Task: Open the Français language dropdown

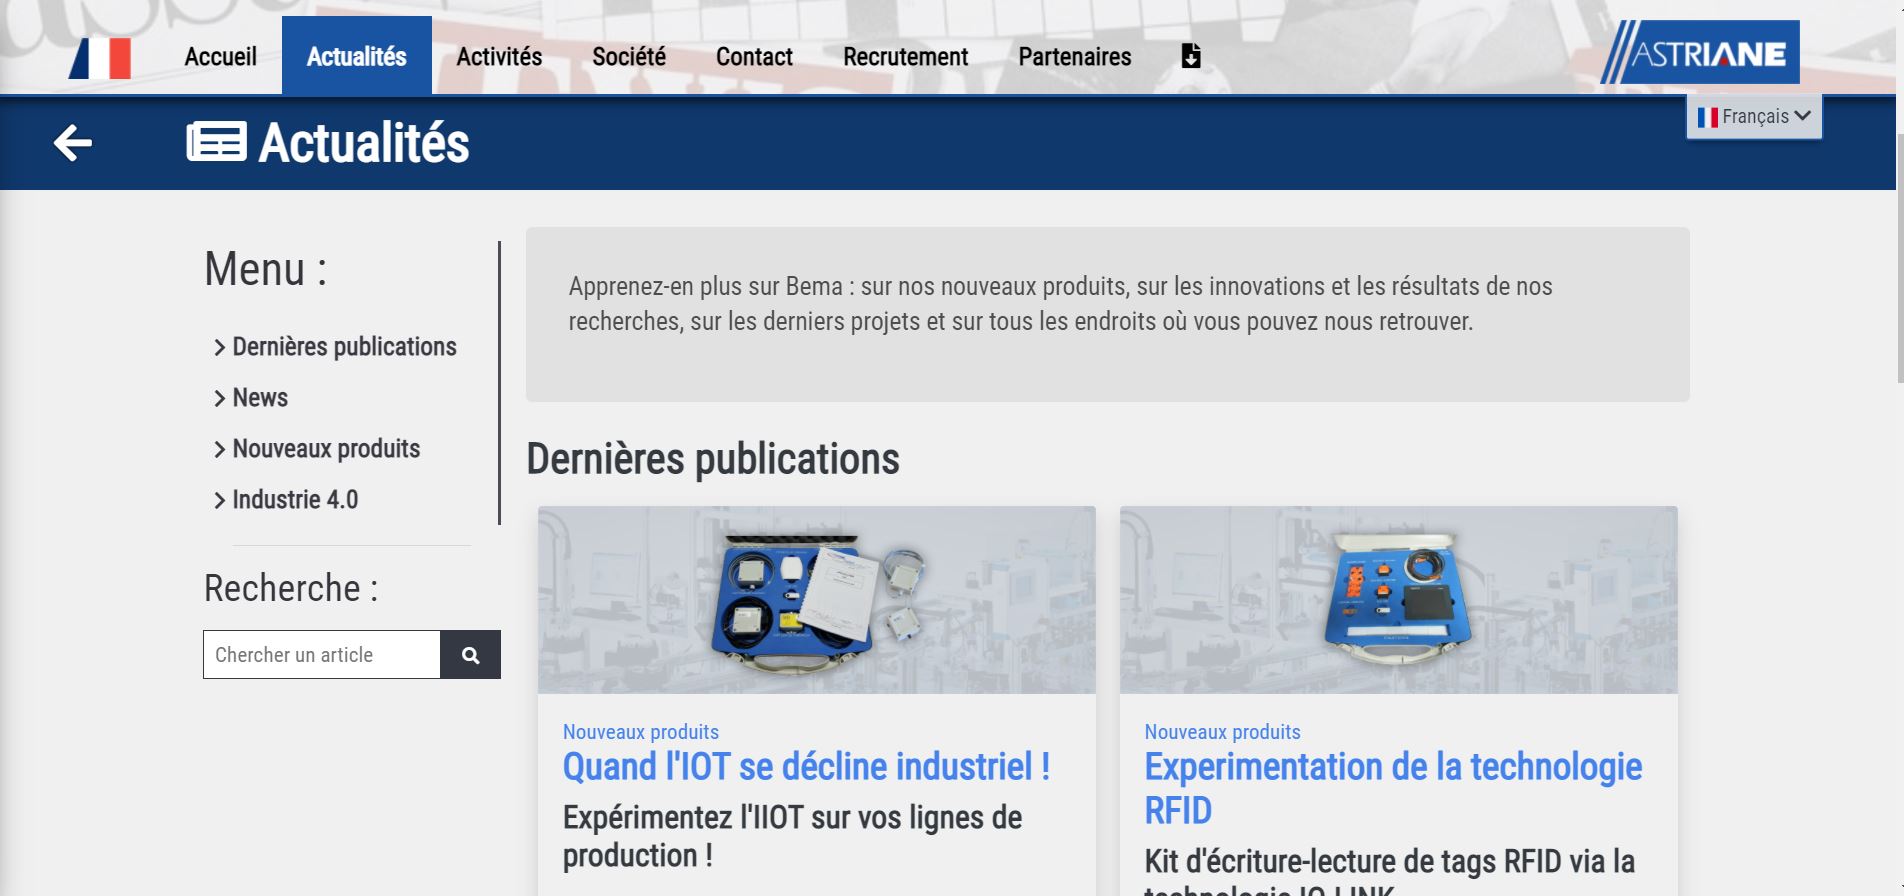Action: [1754, 117]
